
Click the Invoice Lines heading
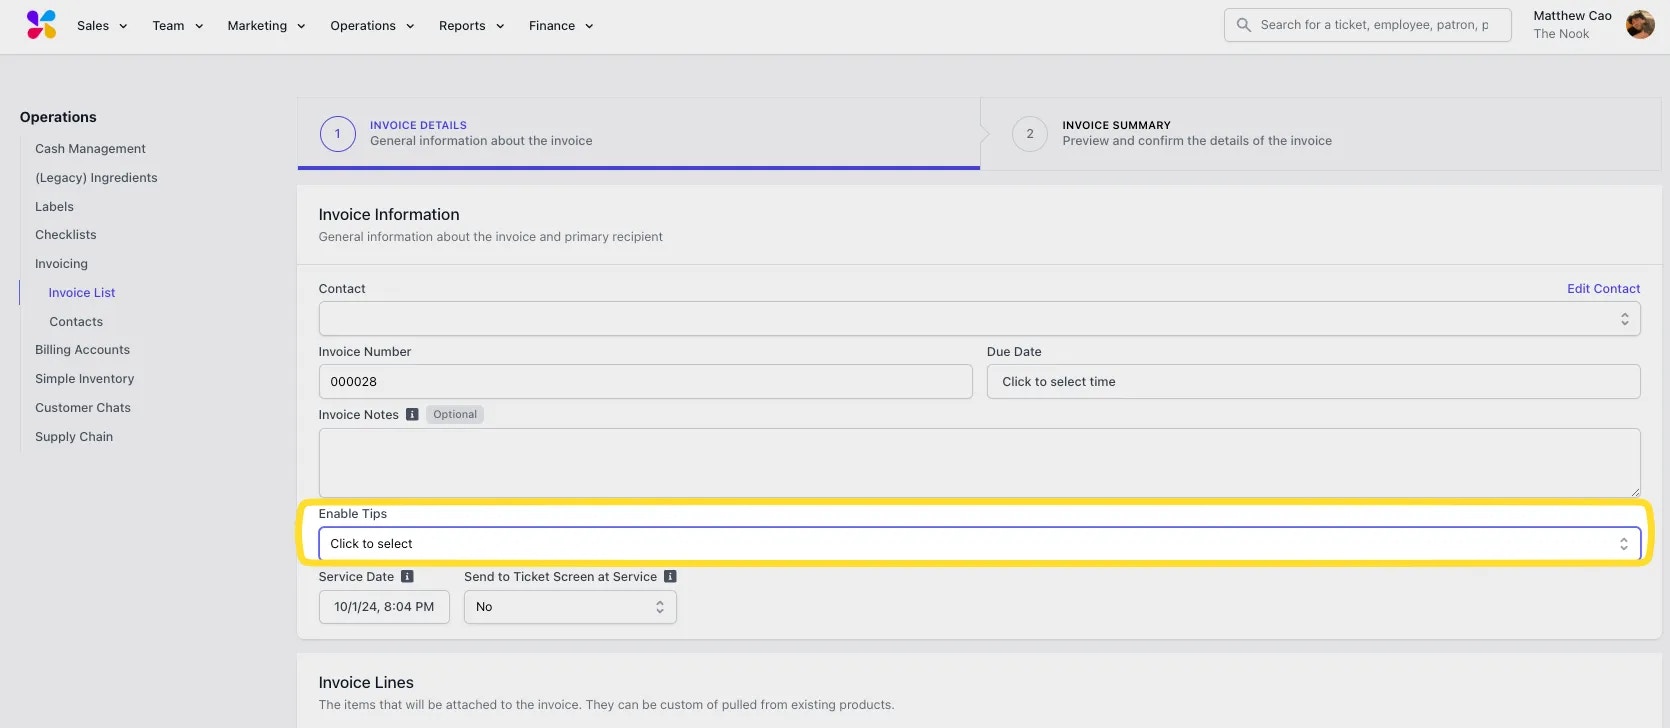(366, 683)
